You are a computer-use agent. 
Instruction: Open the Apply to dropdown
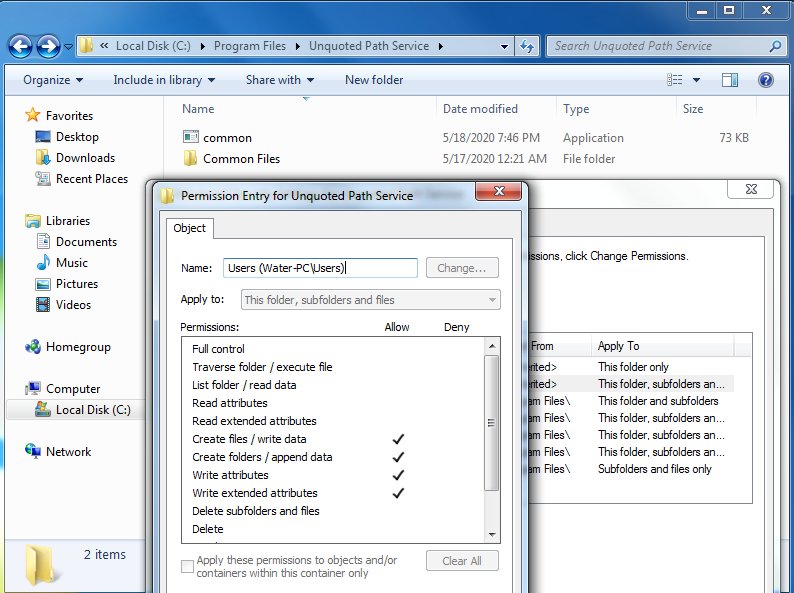371,300
